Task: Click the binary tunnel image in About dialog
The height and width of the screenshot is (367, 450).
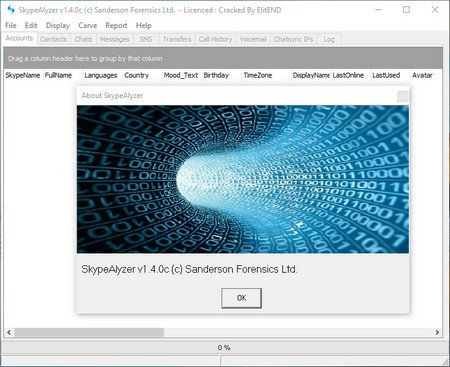Action: (243, 179)
